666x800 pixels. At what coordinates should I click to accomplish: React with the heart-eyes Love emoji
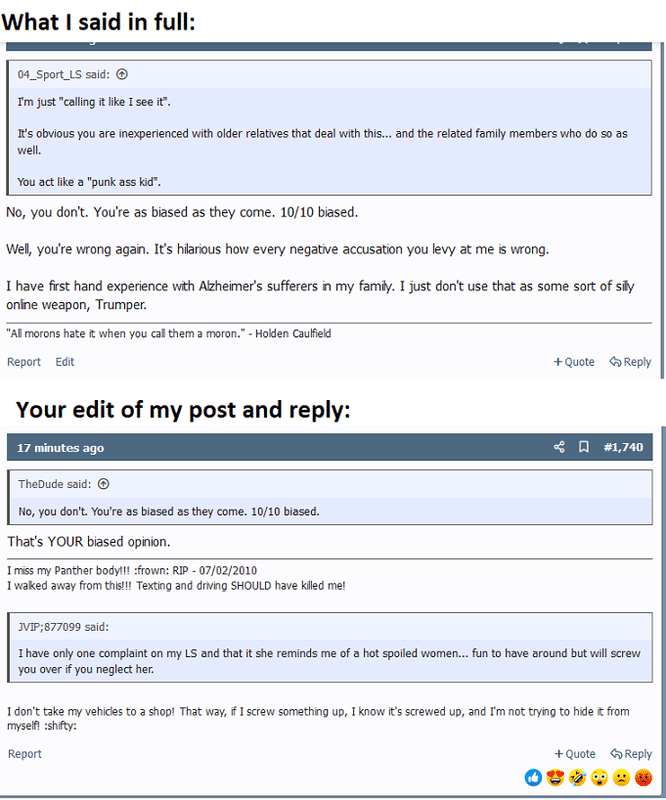coord(555,777)
